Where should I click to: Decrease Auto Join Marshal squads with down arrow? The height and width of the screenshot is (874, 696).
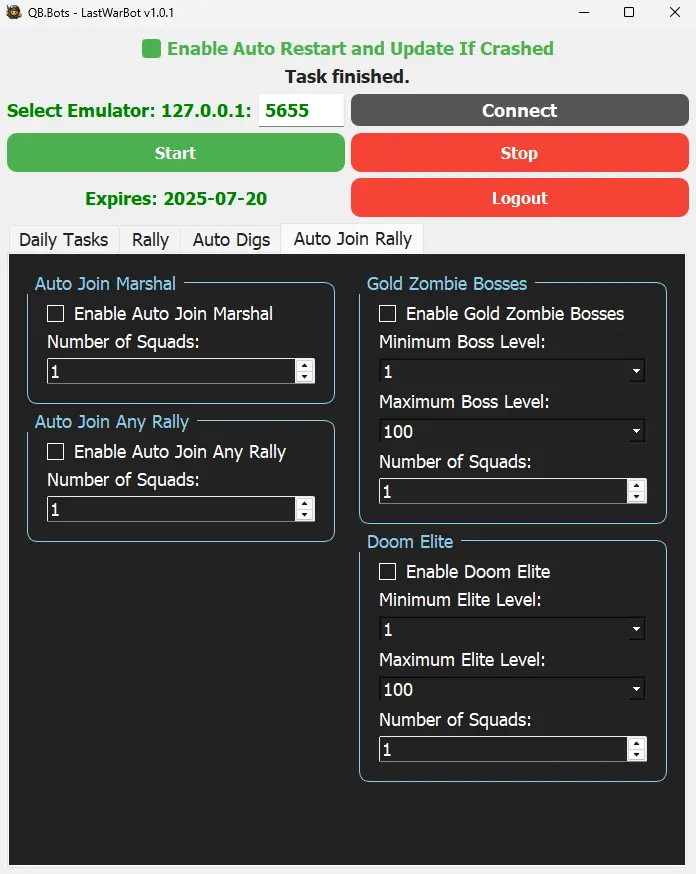point(304,377)
